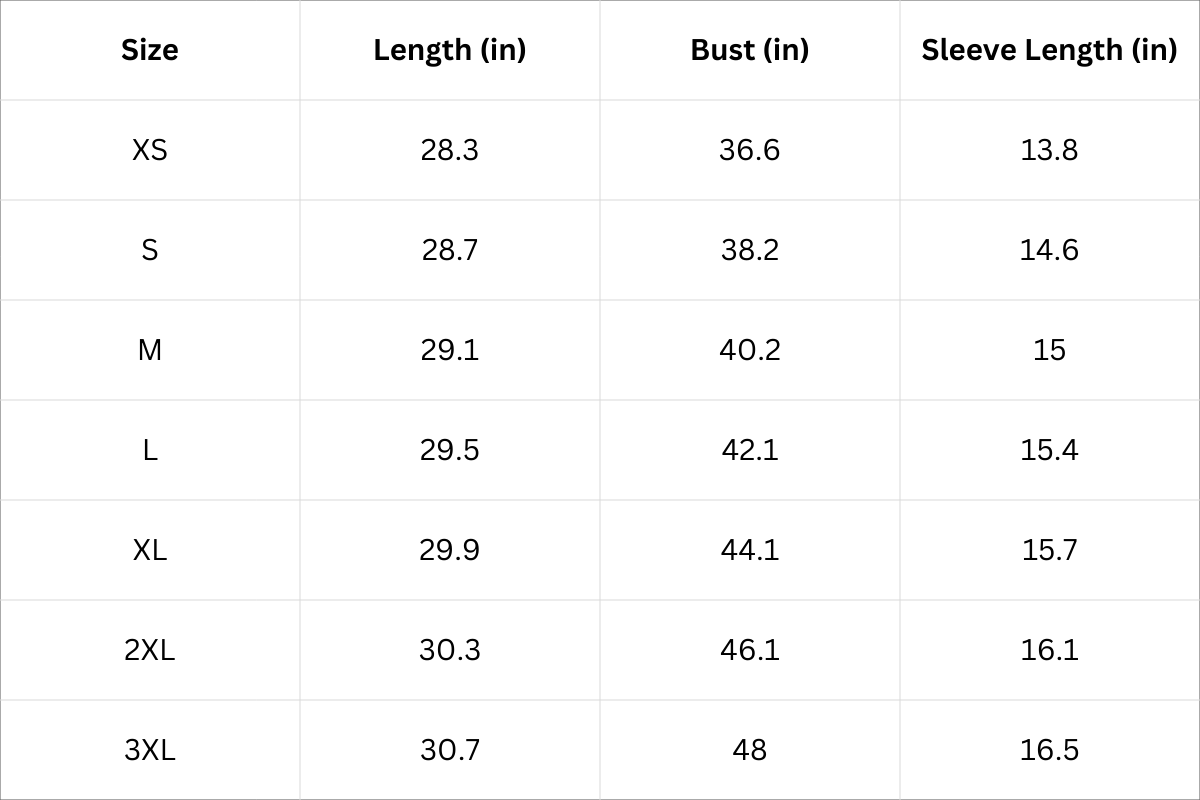Select the 29.5 length cell
Screen dimensions: 1200x800
pyautogui.click(x=450, y=450)
